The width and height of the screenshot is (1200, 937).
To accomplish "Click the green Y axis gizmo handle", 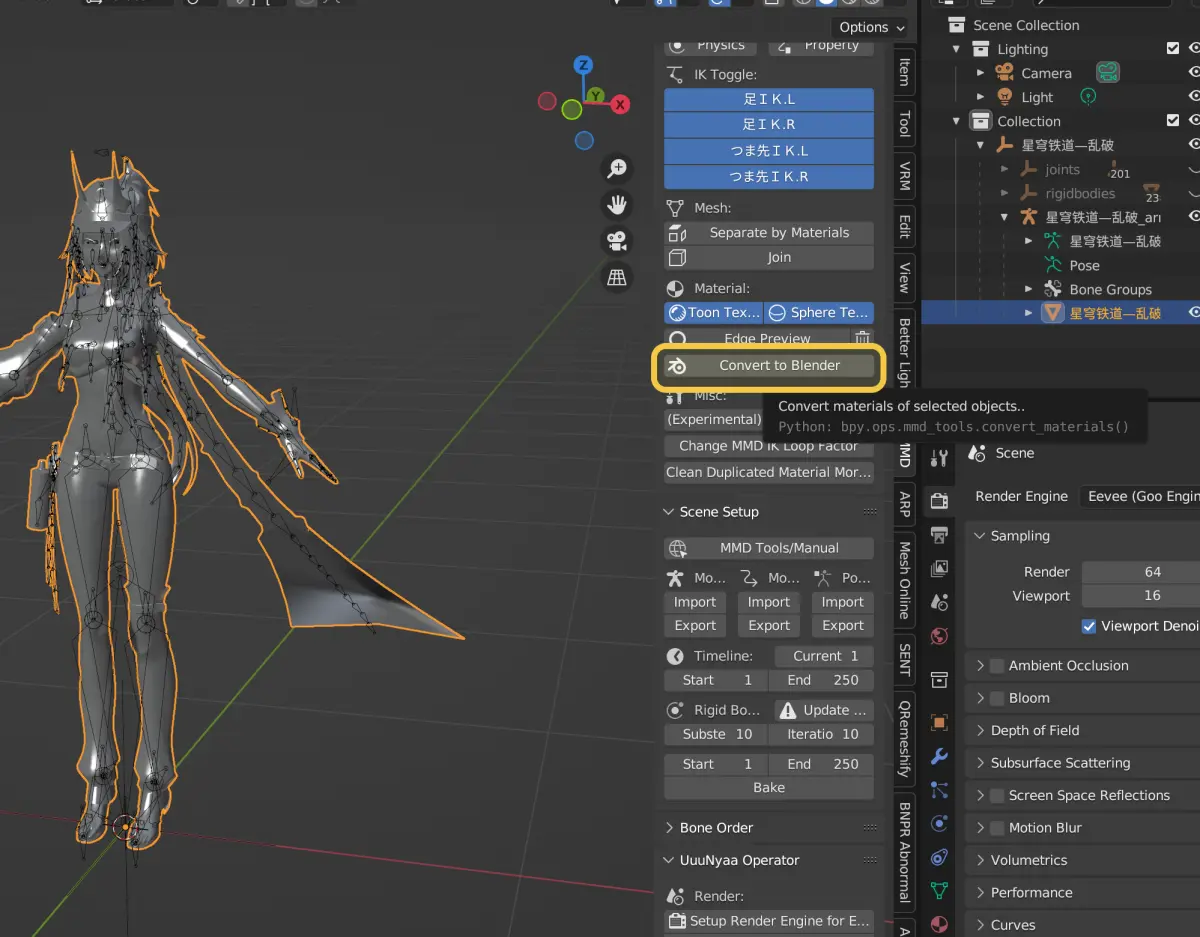I will pos(595,95).
